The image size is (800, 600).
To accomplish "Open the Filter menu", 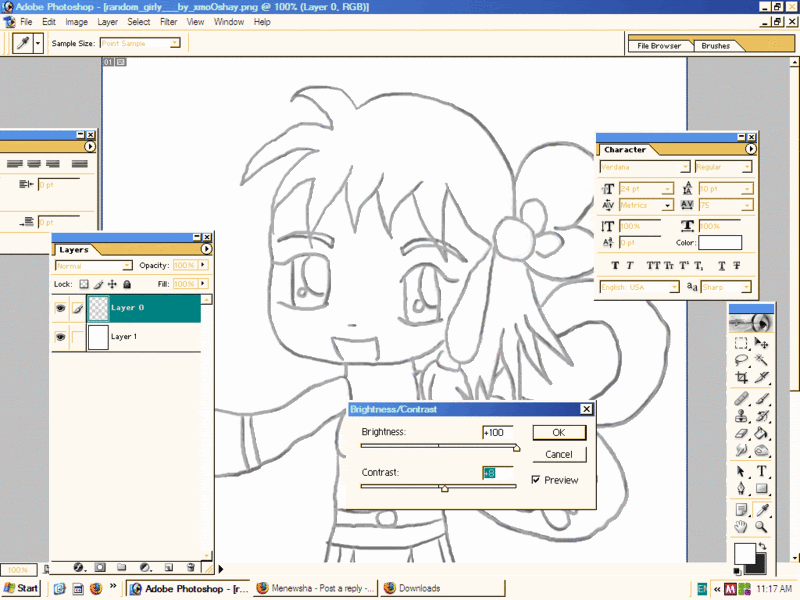I will pyautogui.click(x=168, y=22).
